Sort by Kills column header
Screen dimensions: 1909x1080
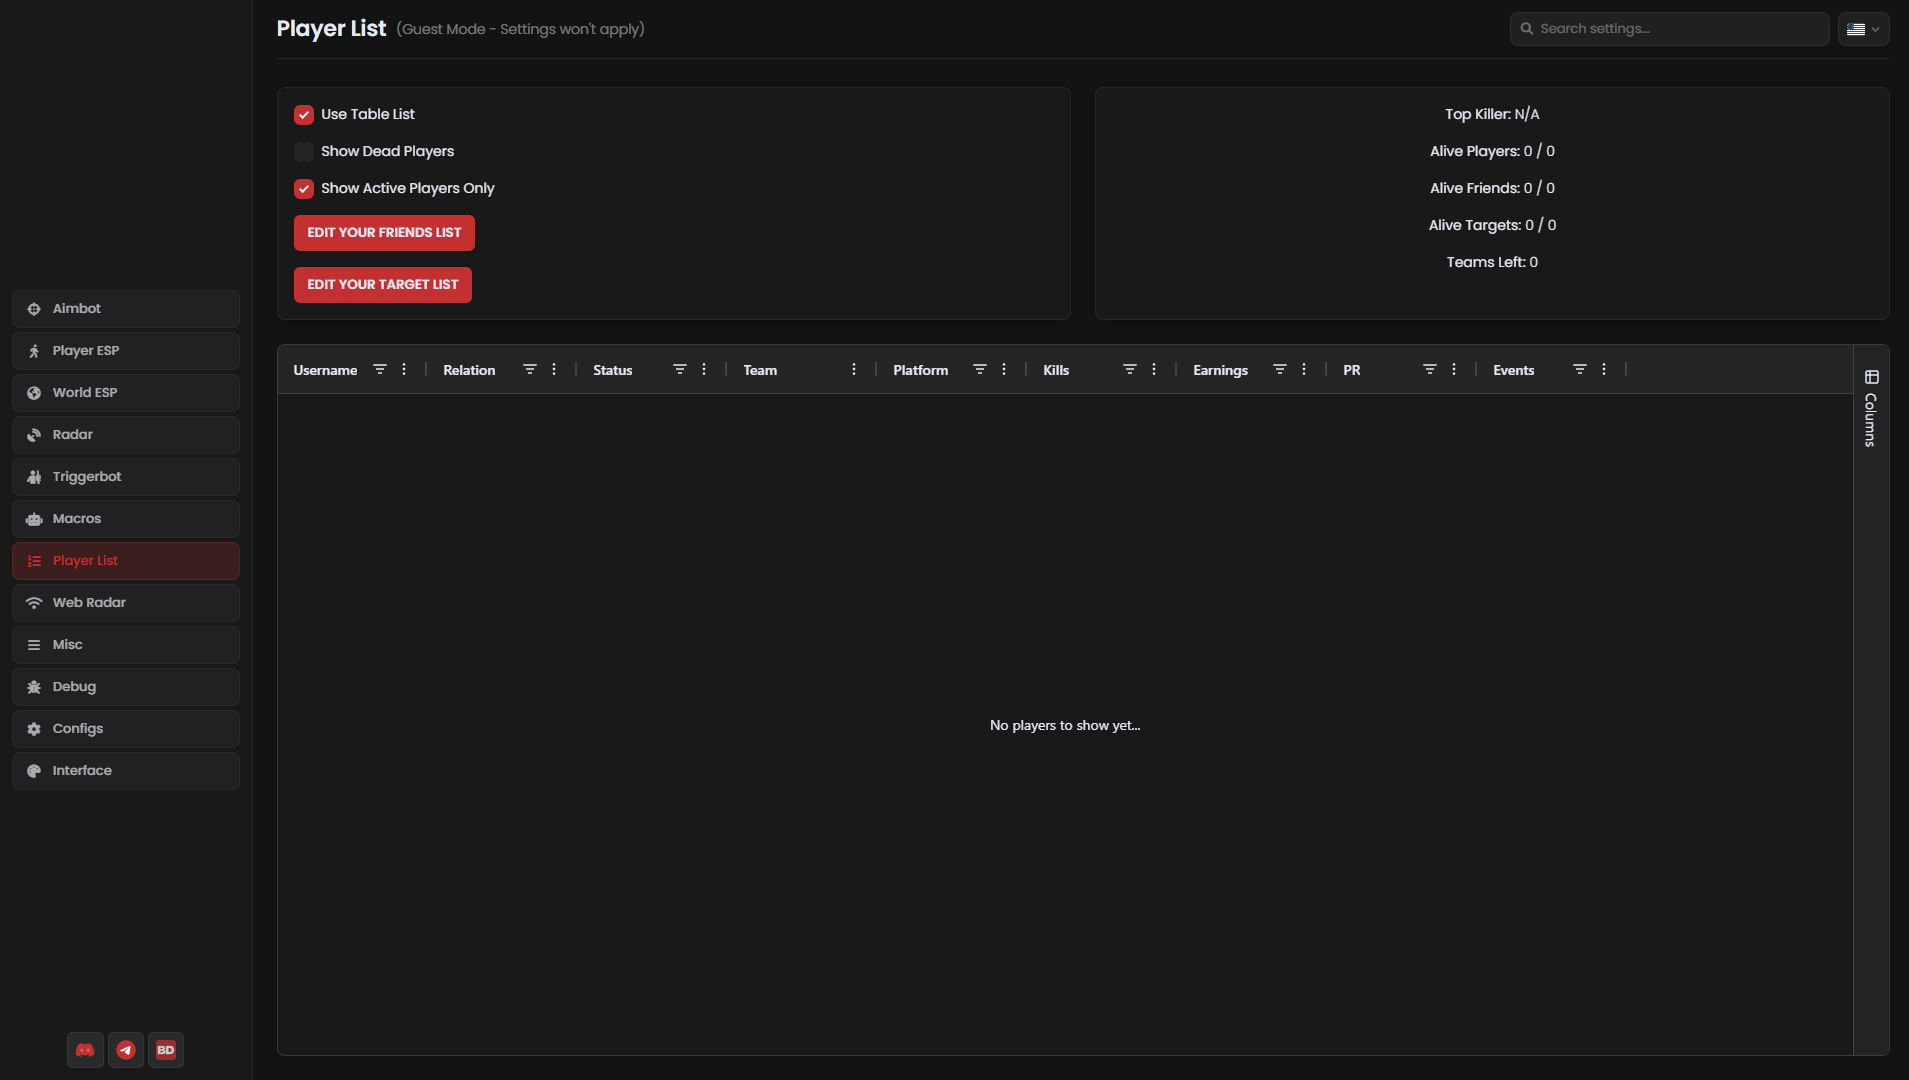(1056, 371)
